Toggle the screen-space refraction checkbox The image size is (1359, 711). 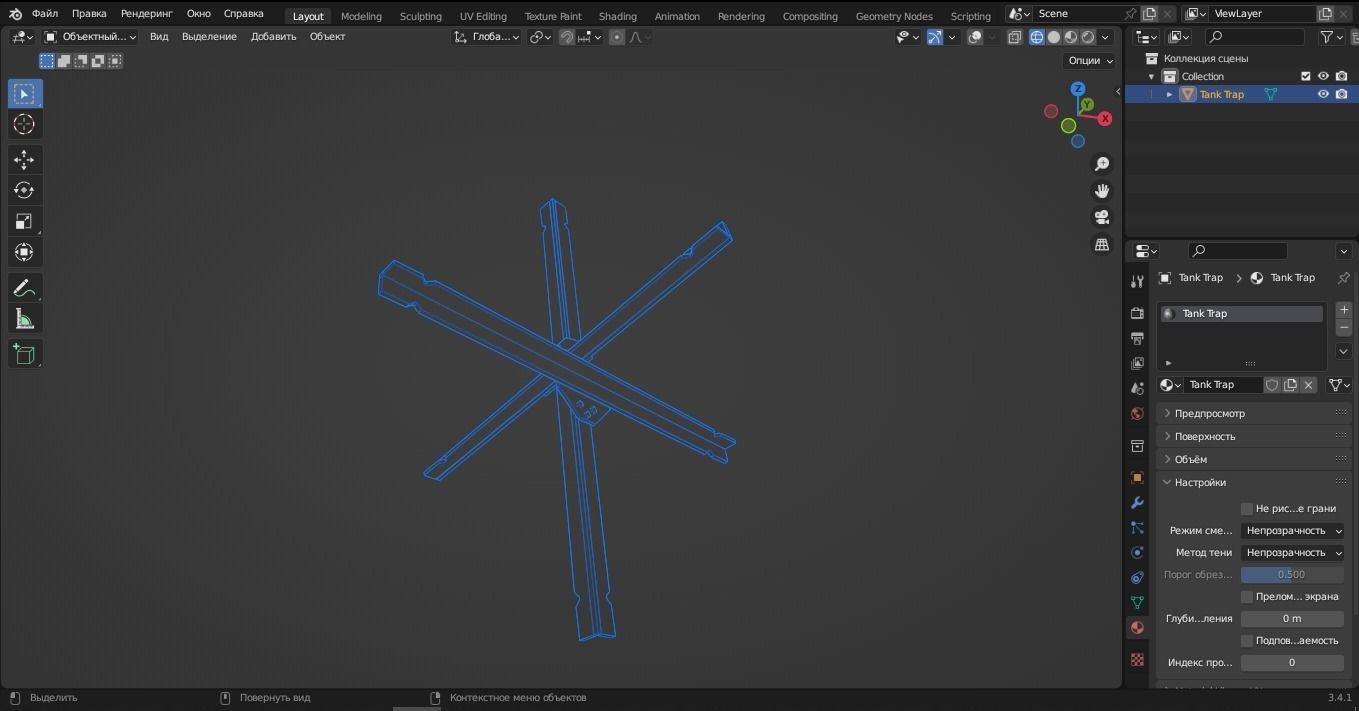(x=1247, y=597)
